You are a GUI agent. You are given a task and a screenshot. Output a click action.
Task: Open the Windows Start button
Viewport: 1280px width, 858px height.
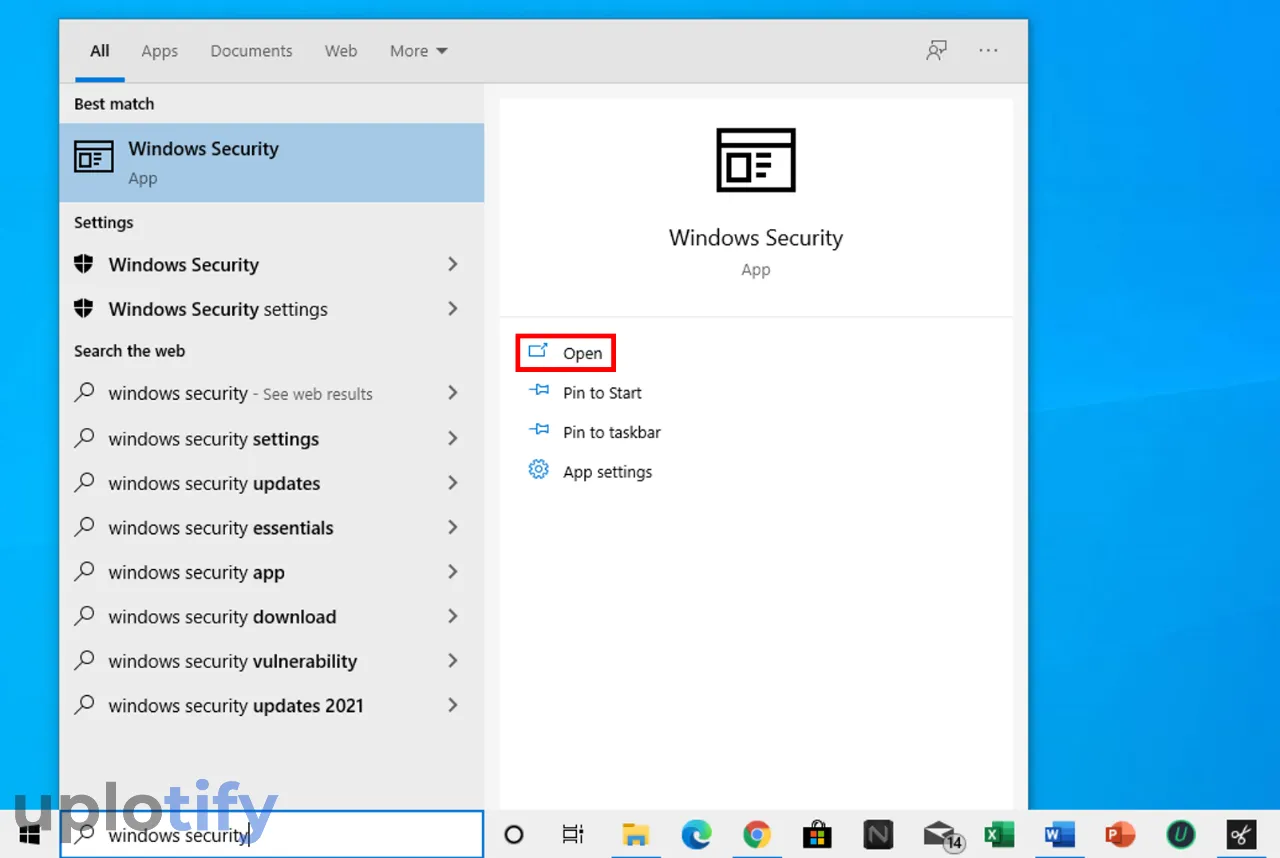point(29,834)
